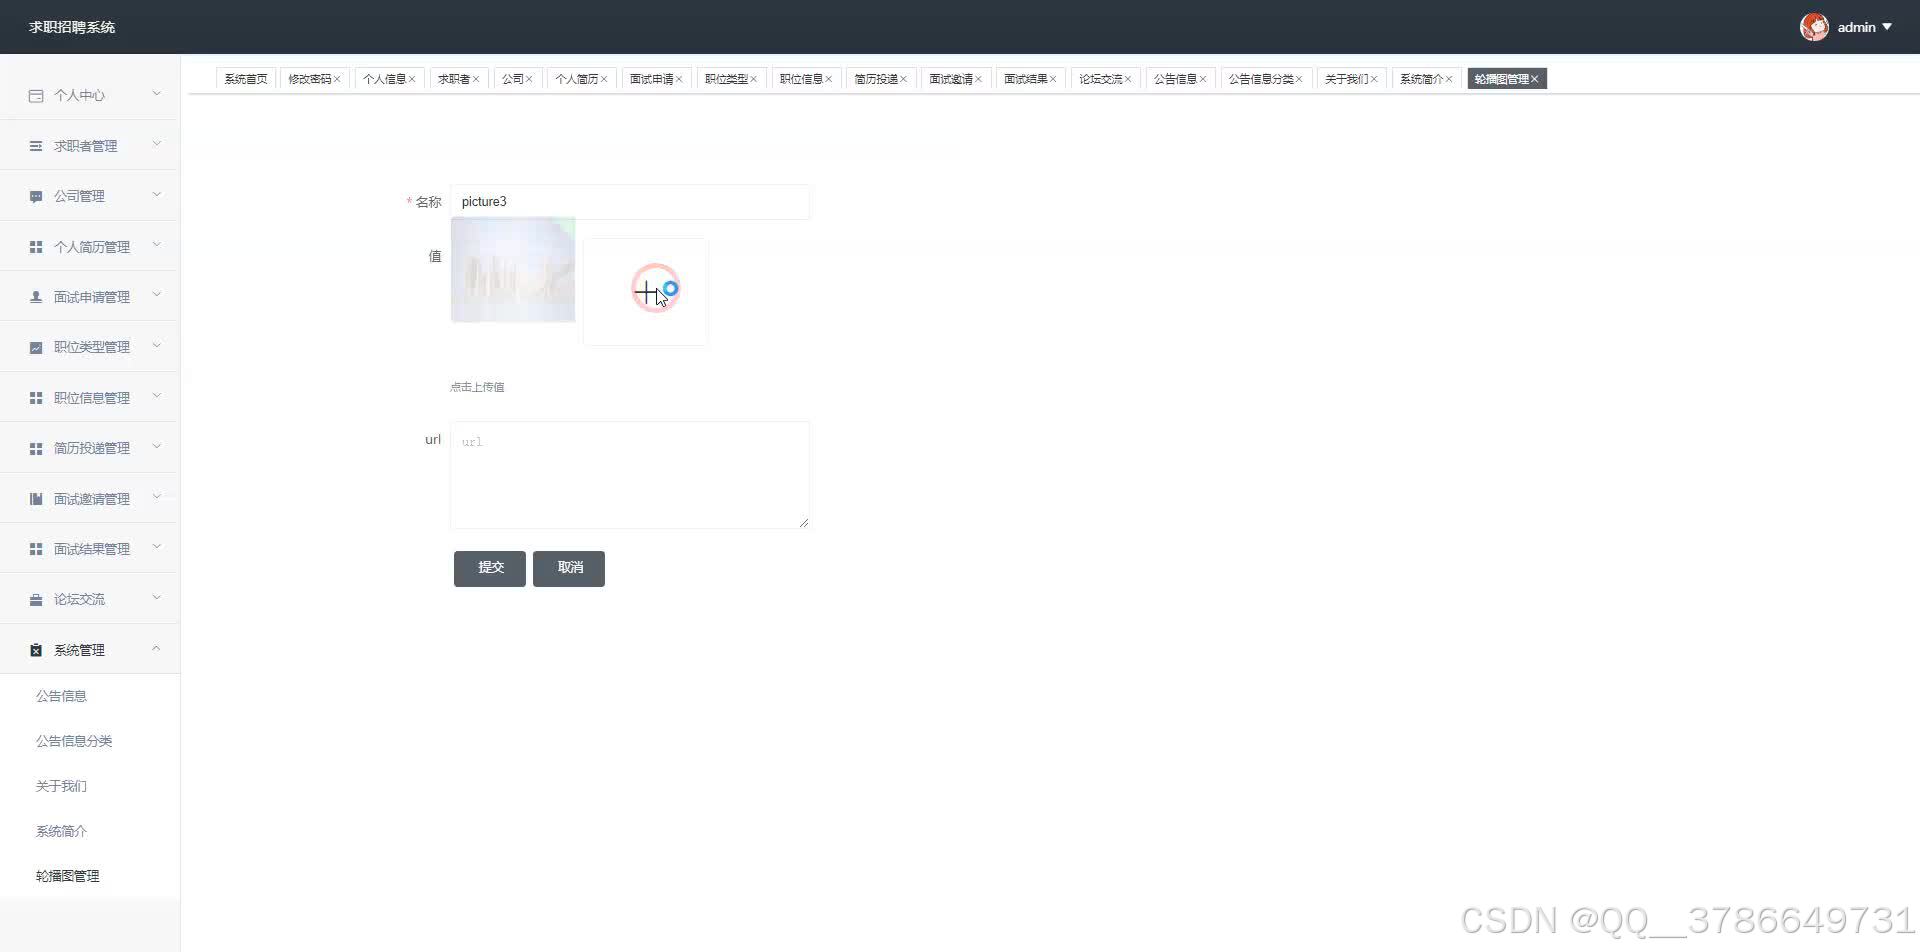Close the 面试申请 tab
This screenshot has width=1920, height=952.
click(679, 79)
